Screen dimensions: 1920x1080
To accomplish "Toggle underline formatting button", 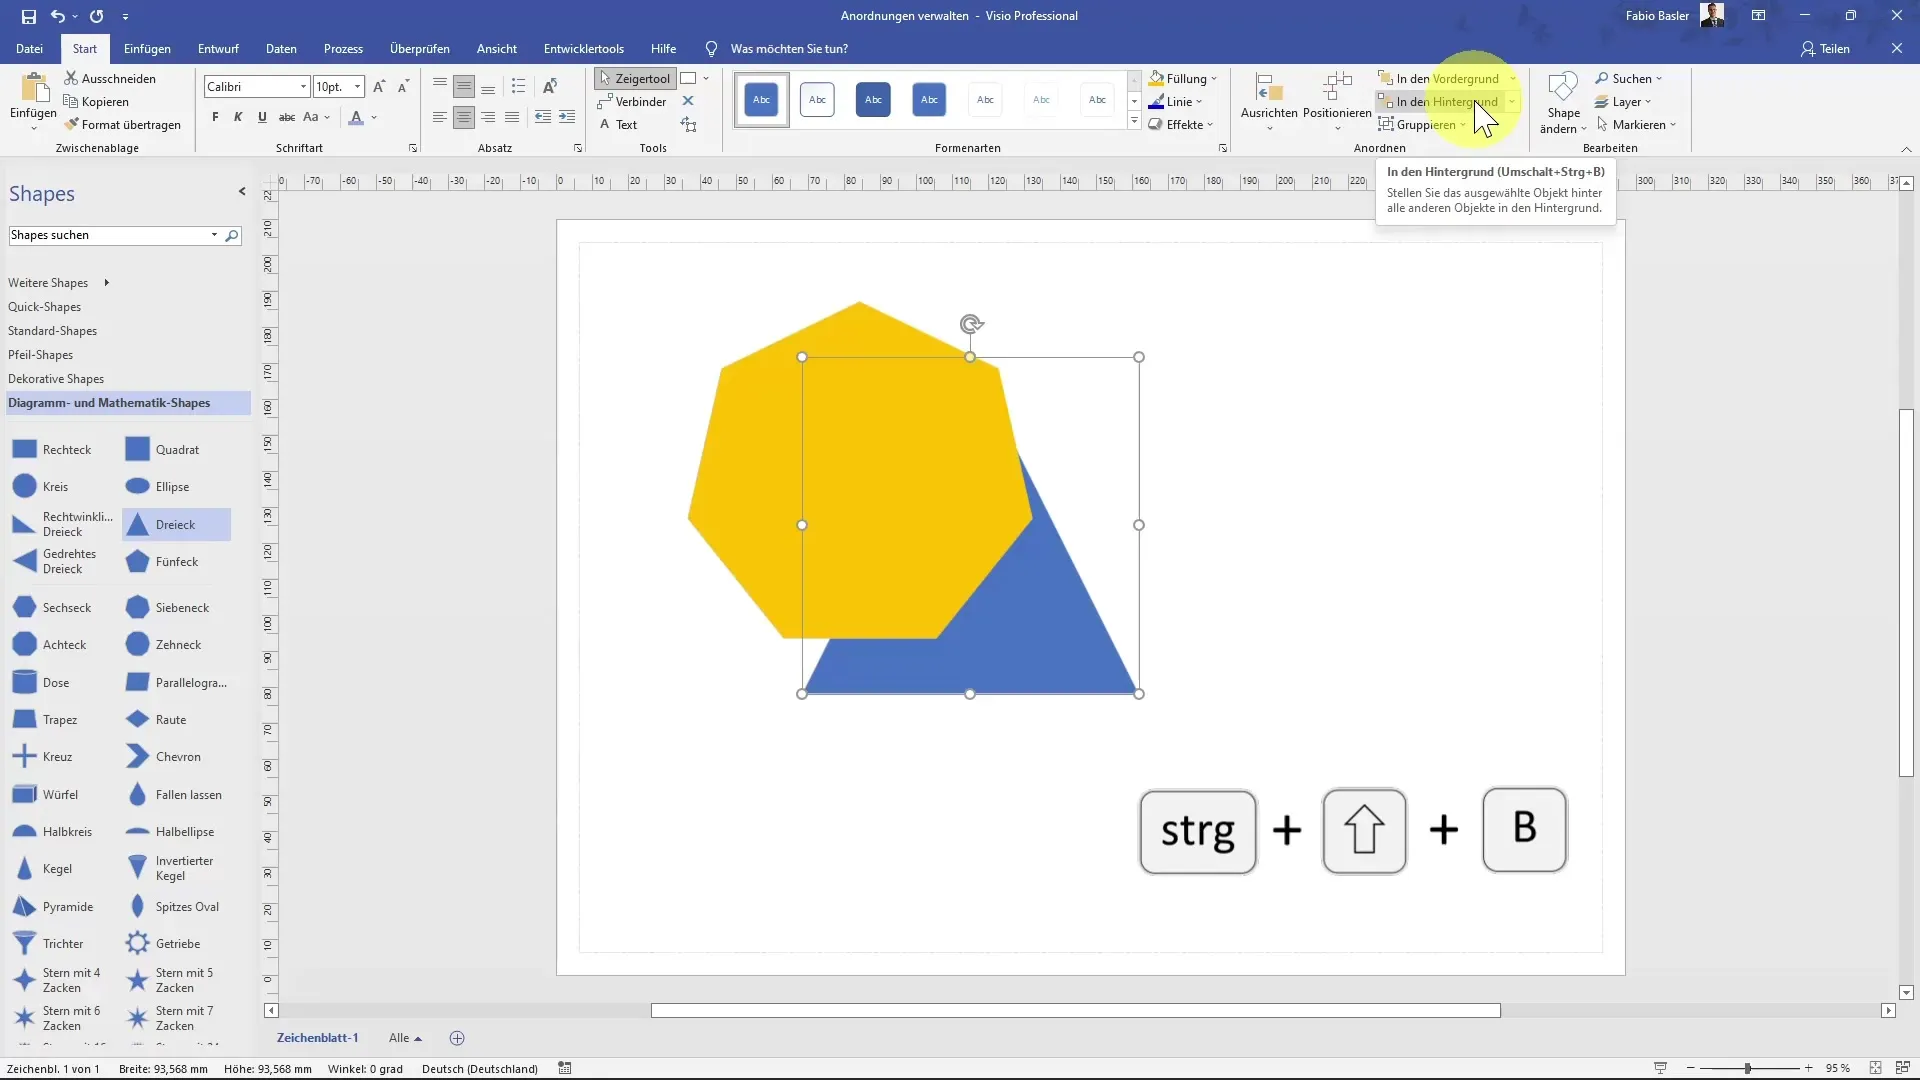I will 262,117.
